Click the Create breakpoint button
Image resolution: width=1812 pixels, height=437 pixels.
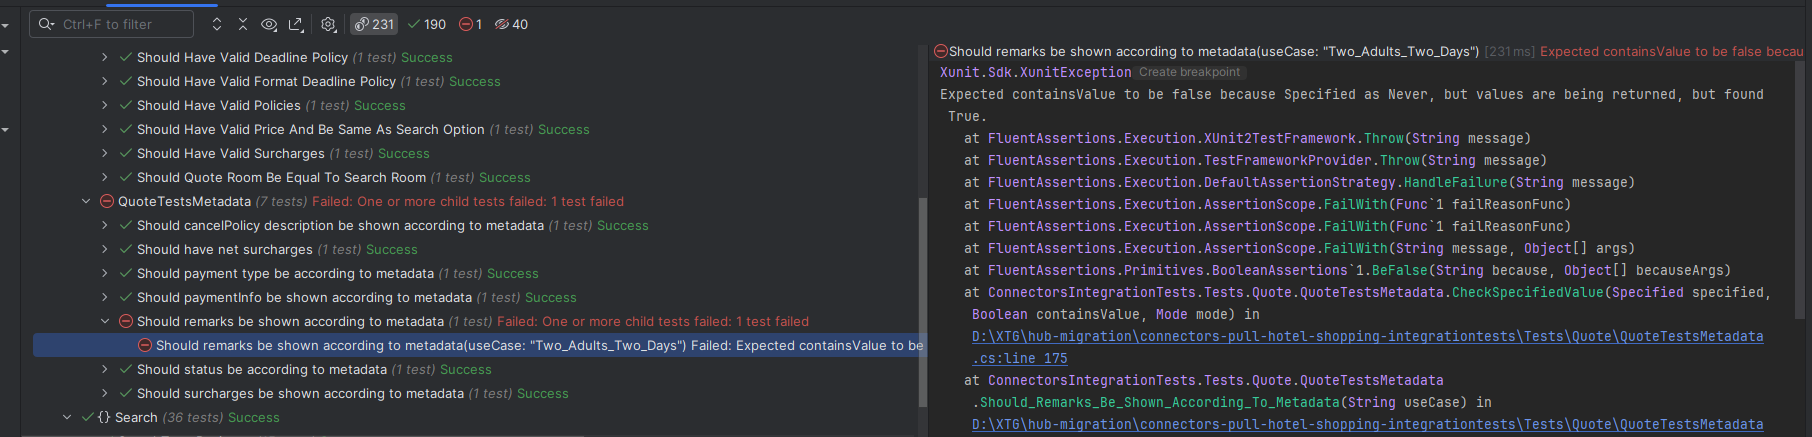[x=1189, y=72]
